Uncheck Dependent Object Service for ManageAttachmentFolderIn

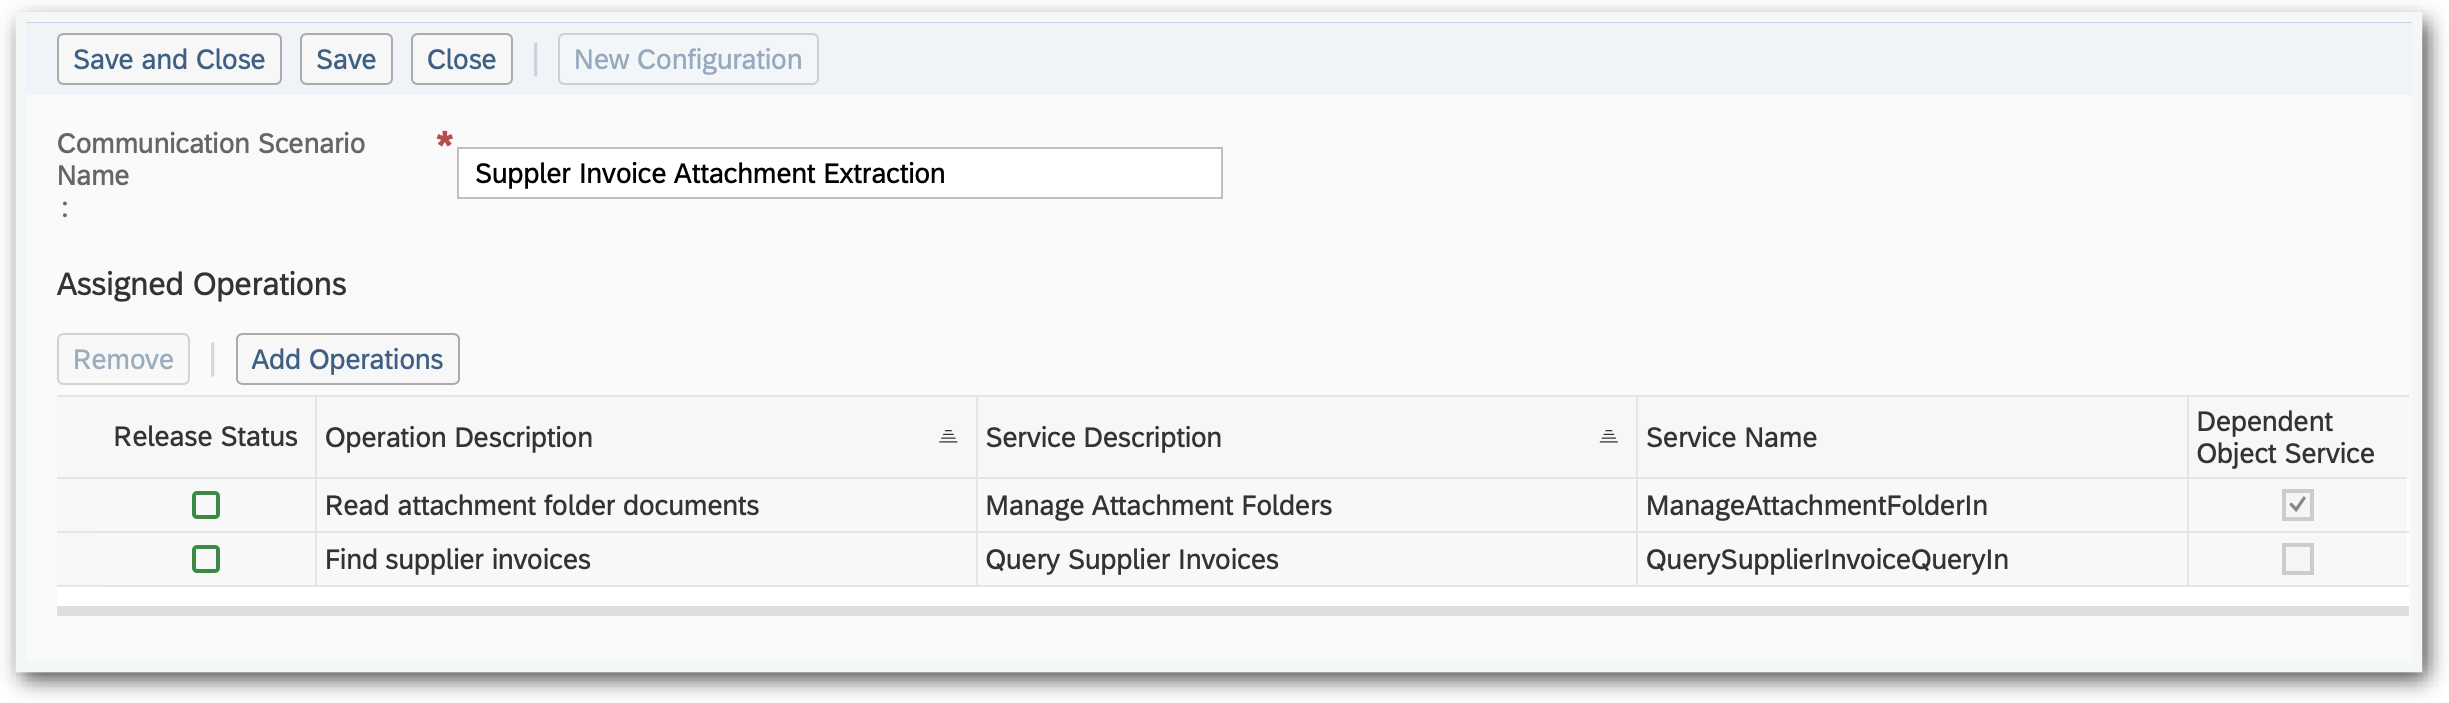2298,505
